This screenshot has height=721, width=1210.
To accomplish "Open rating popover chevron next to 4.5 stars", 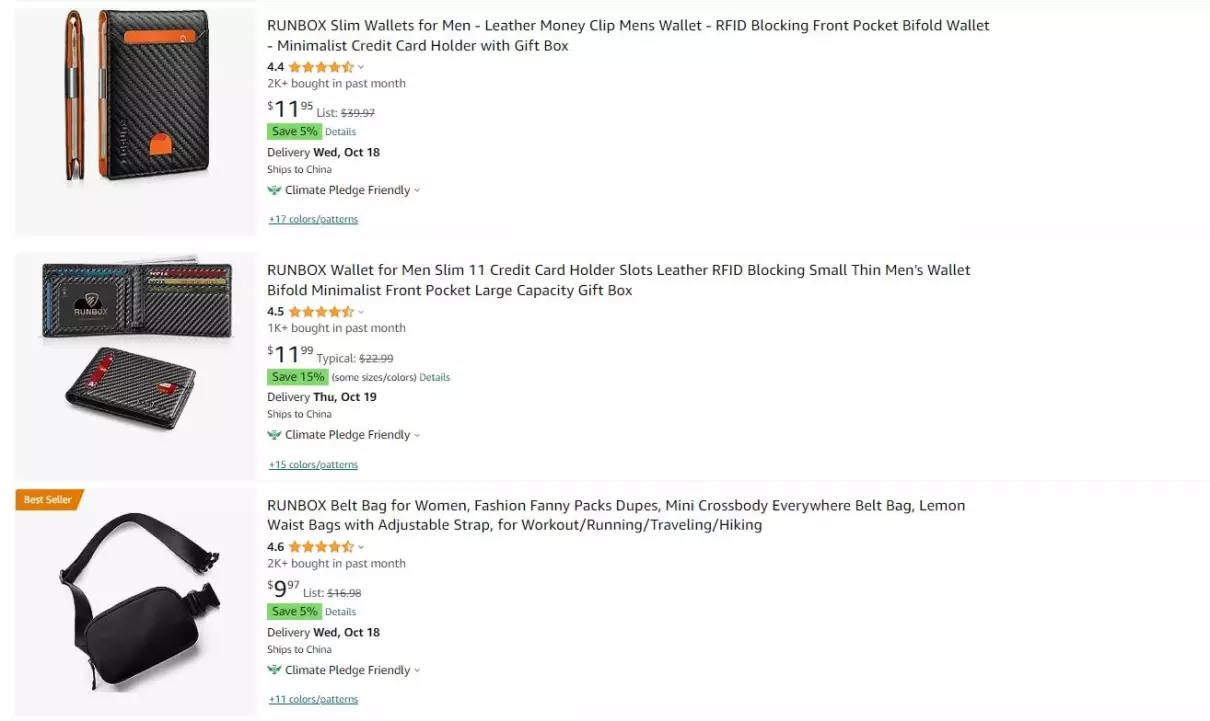I will click(361, 312).
